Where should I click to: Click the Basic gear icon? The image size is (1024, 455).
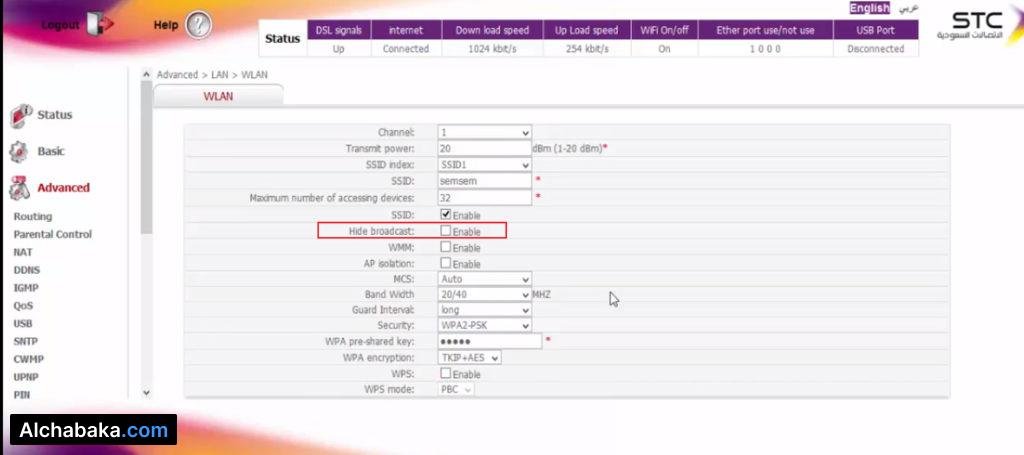[20, 152]
